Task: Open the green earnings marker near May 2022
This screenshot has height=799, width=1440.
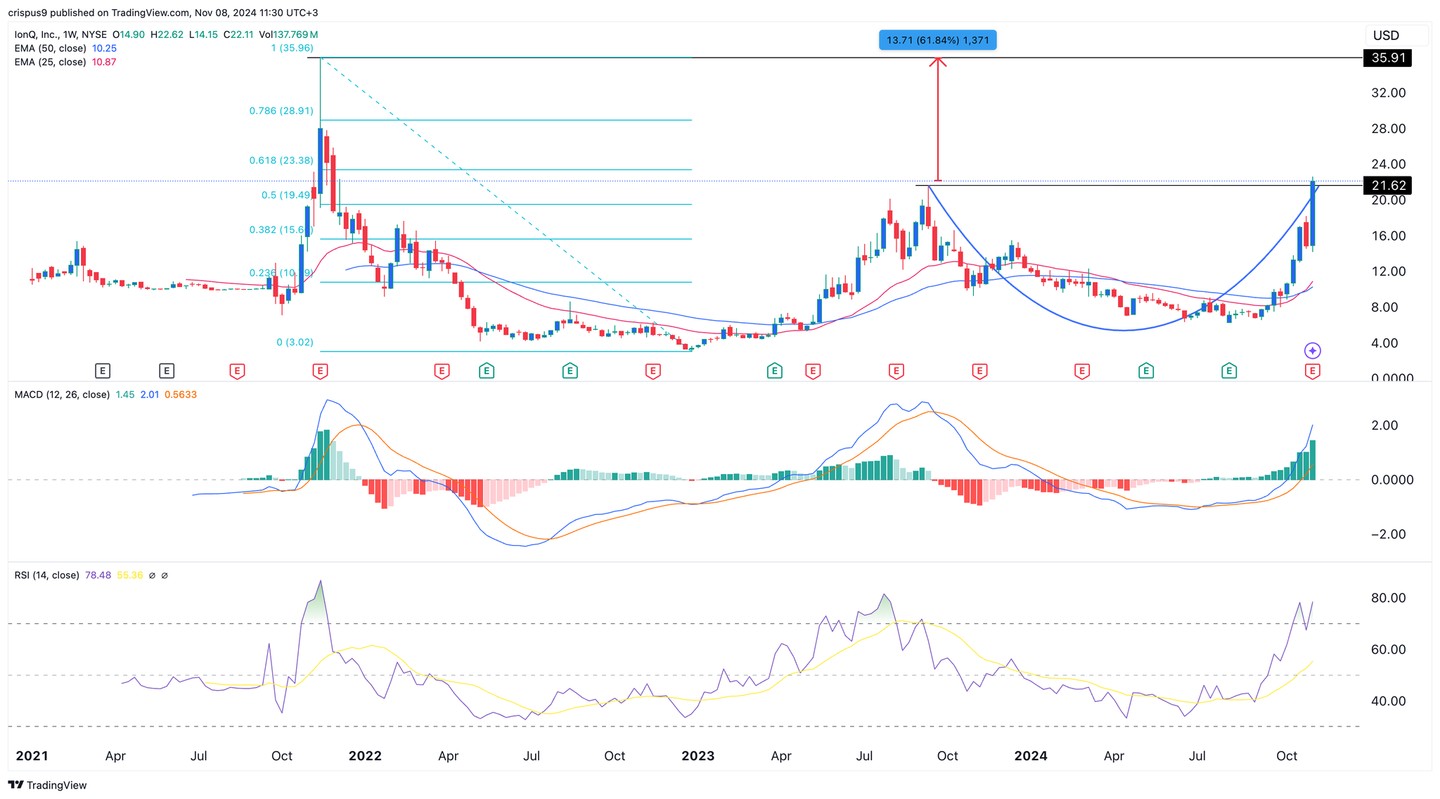Action: pos(485,371)
